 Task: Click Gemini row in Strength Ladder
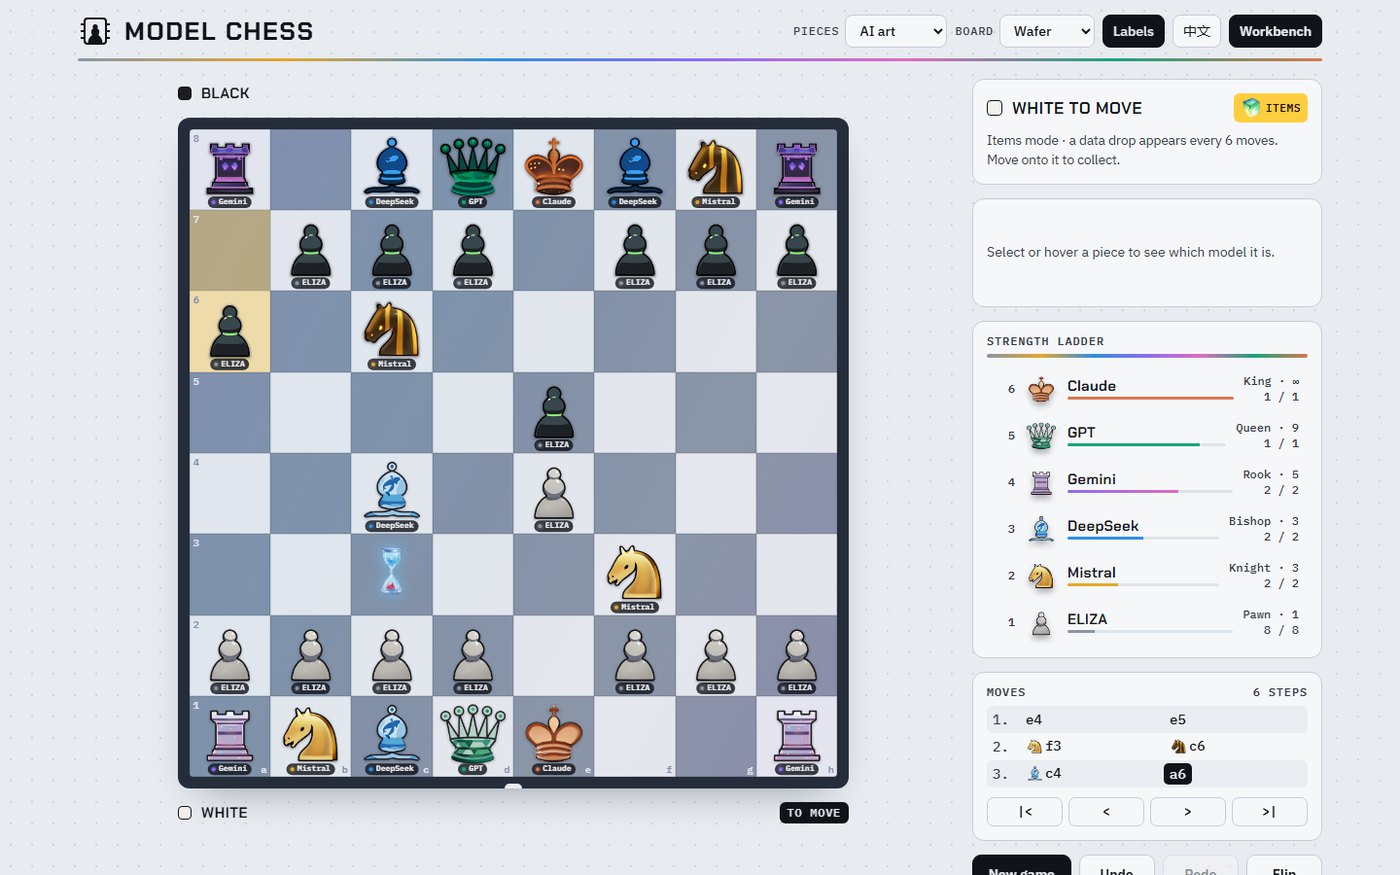(1147, 483)
